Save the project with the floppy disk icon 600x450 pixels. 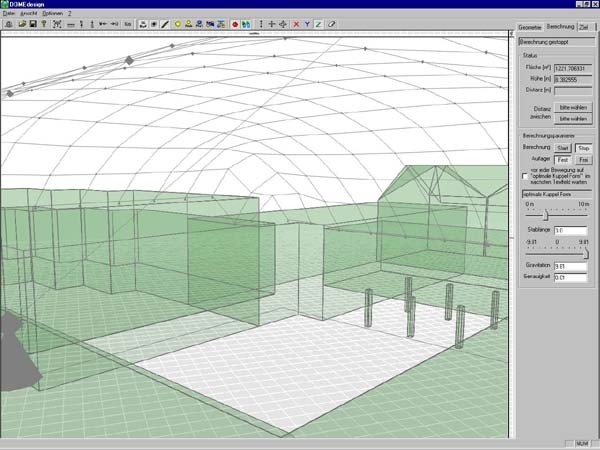pos(33,24)
